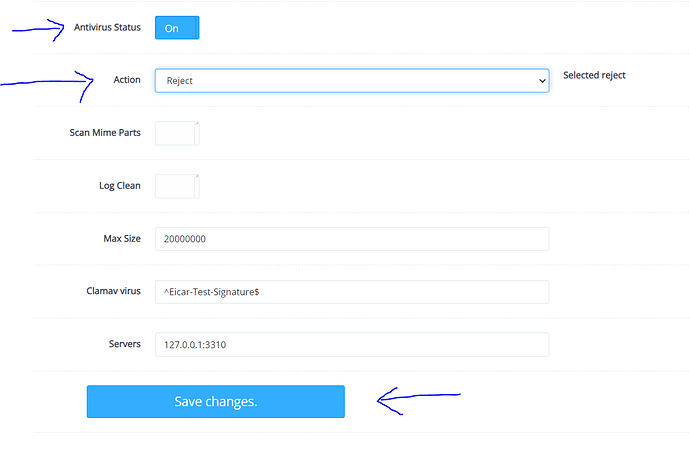Click the Servers label
The width and height of the screenshot is (689, 449).
125,344
